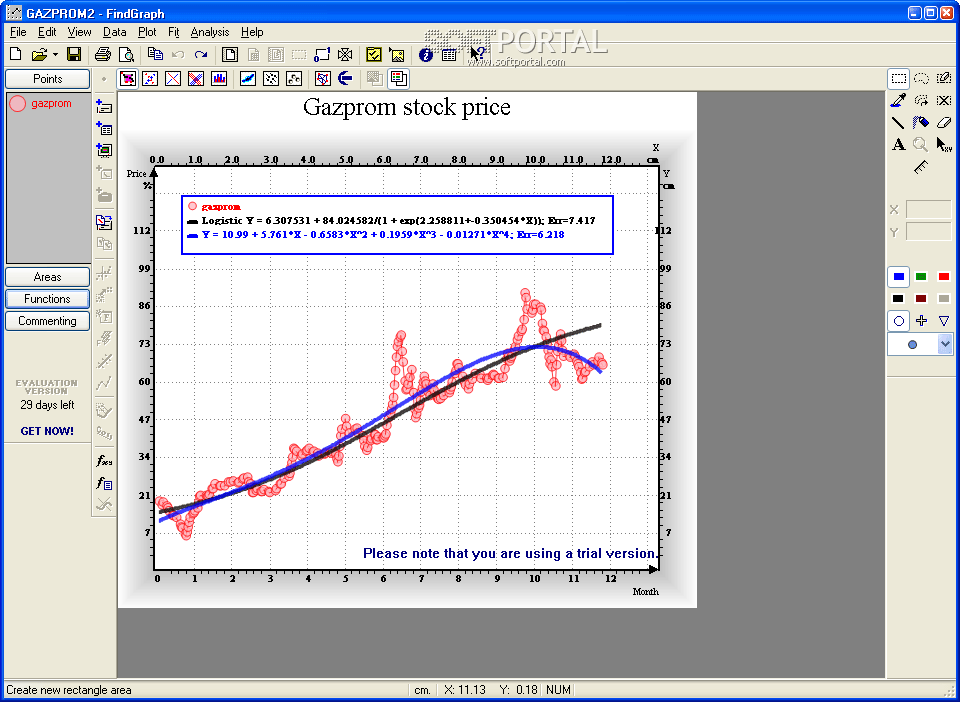Toggle the colored list window icon
The image size is (960, 702).
tap(399, 78)
